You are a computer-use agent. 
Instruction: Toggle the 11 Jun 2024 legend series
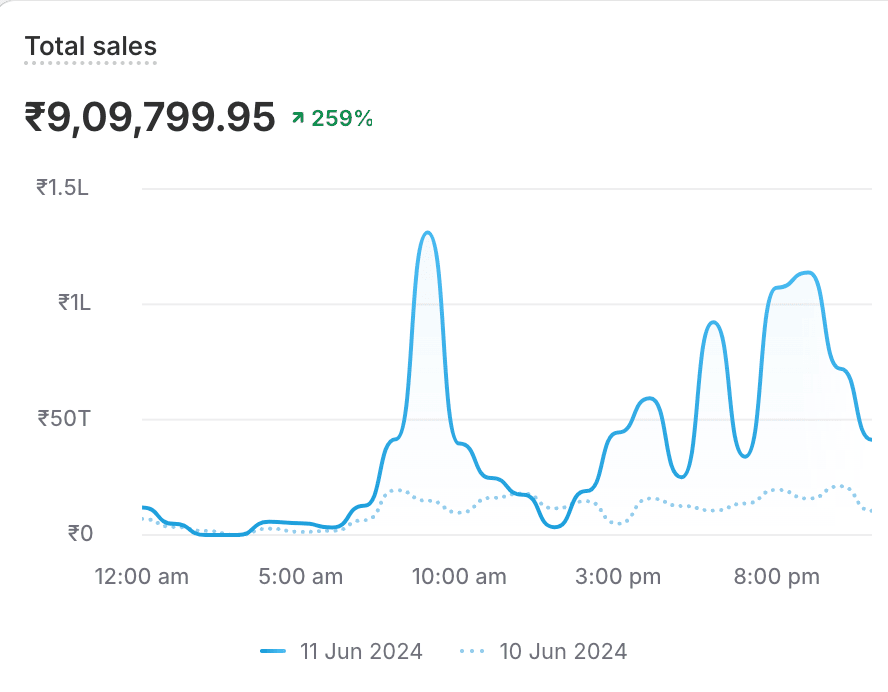point(360,652)
